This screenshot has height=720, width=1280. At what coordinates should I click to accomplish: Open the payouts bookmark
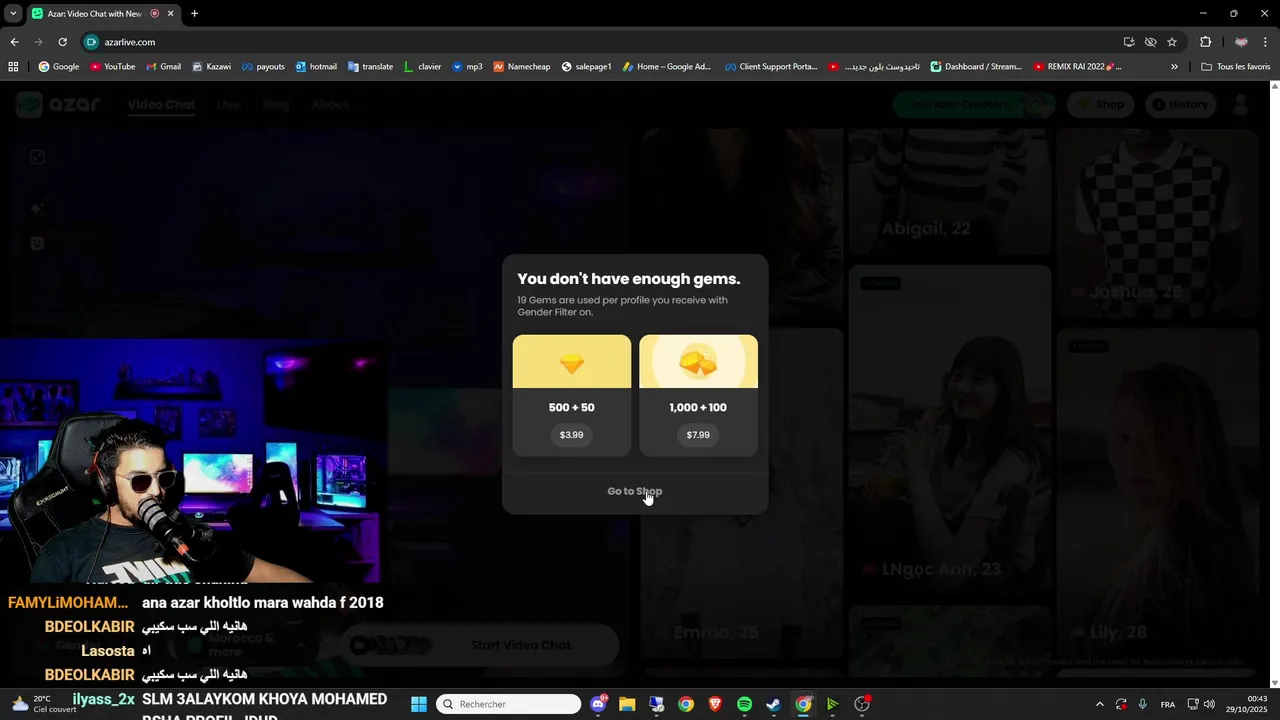pos(263,67)
